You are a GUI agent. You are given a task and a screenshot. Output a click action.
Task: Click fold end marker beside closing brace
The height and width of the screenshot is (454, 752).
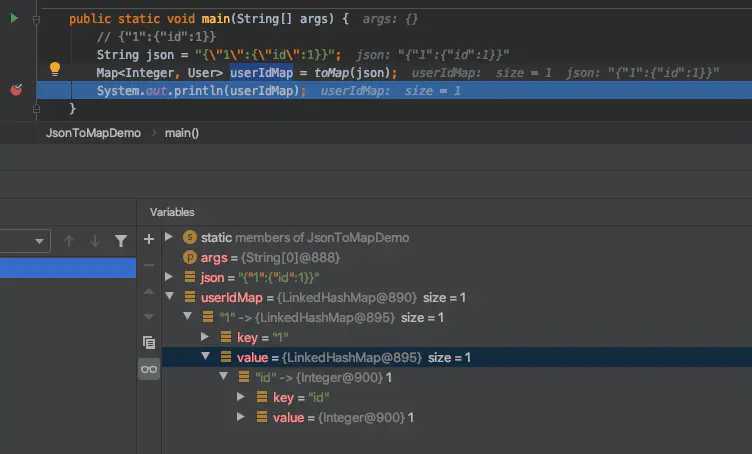point(36,109)
